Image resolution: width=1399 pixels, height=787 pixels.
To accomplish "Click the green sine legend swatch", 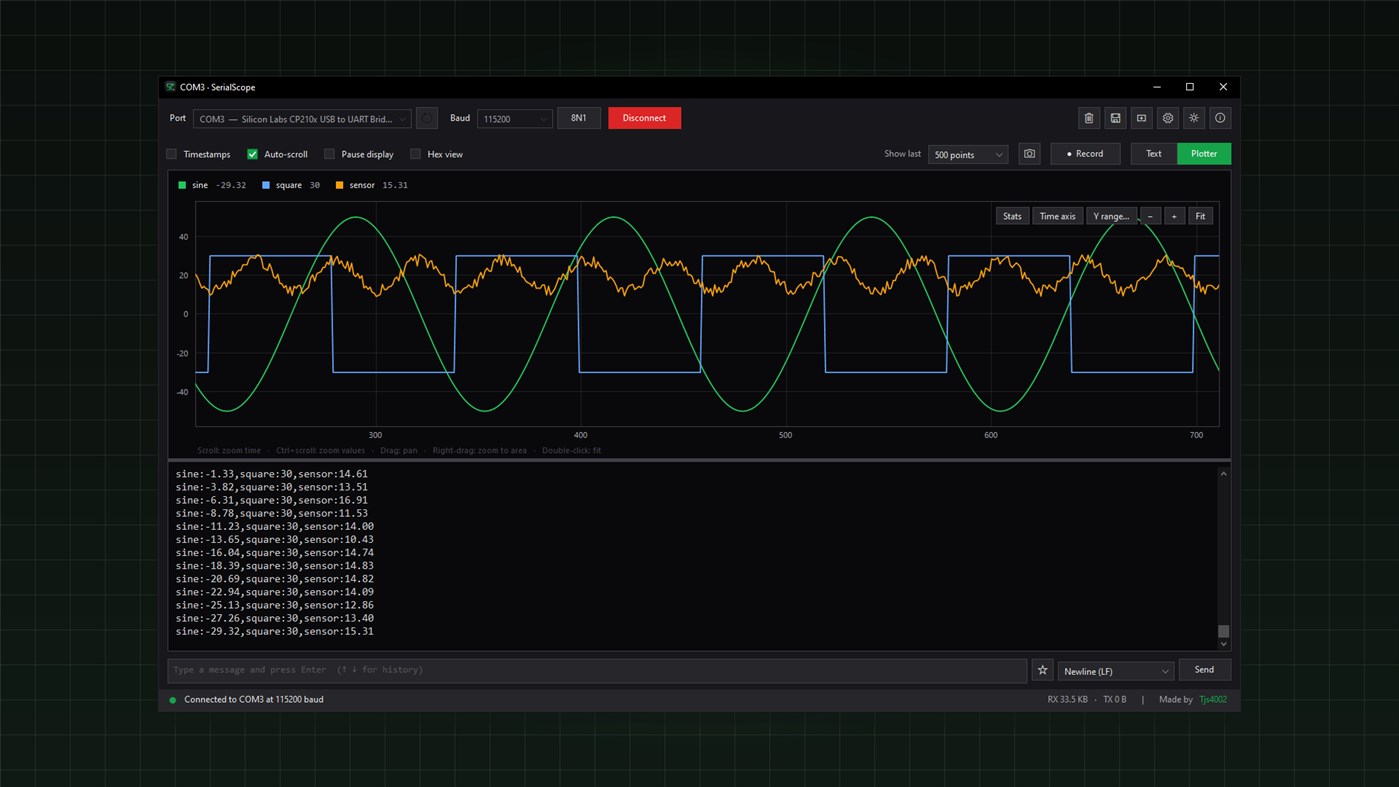I will tap(182, 185).
